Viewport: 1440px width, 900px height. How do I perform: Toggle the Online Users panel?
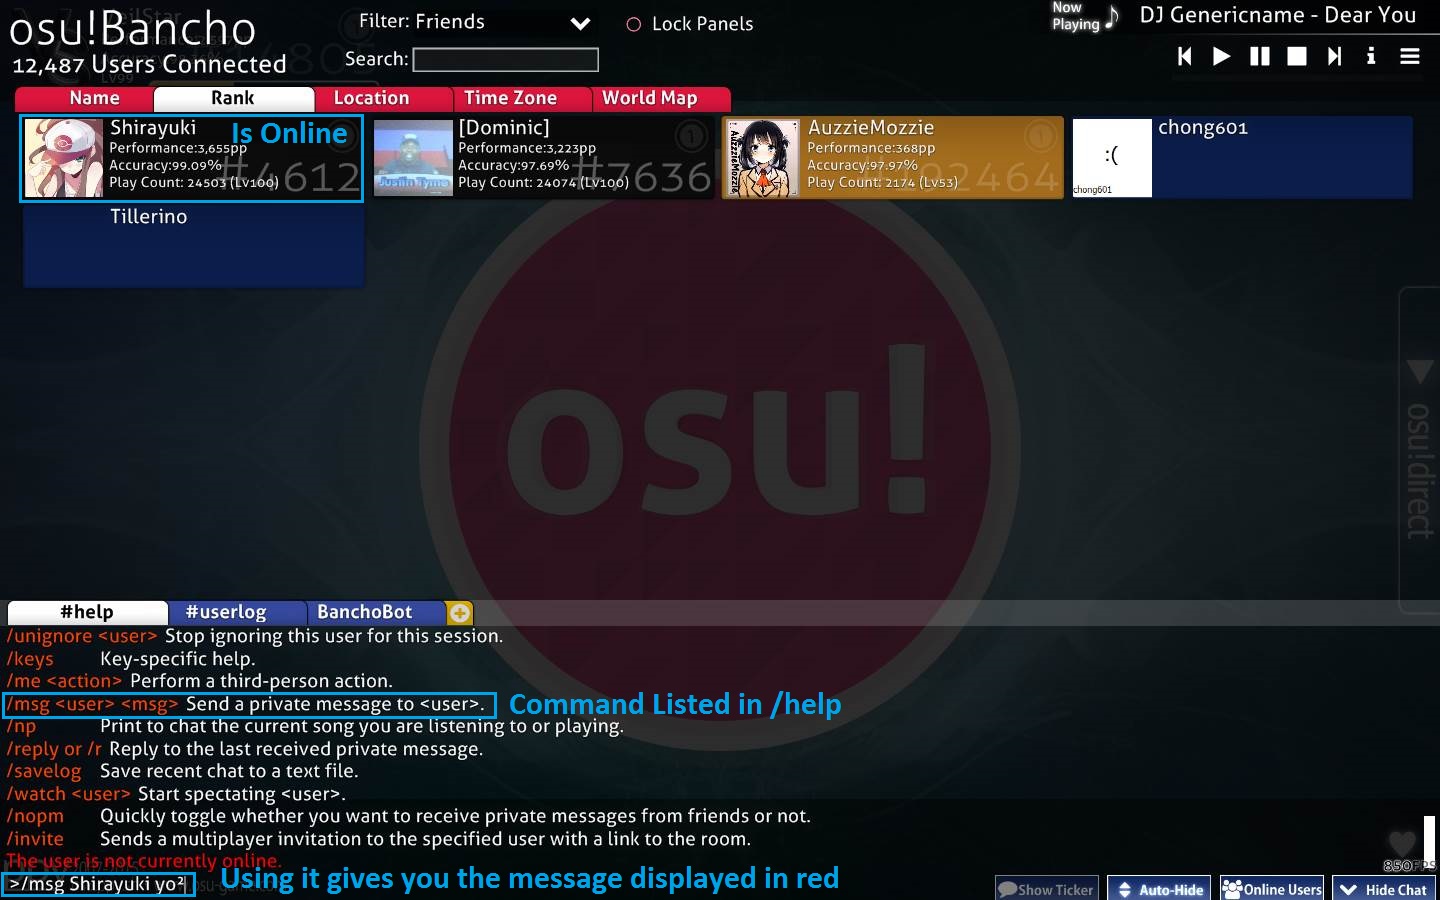point(1272,889)
